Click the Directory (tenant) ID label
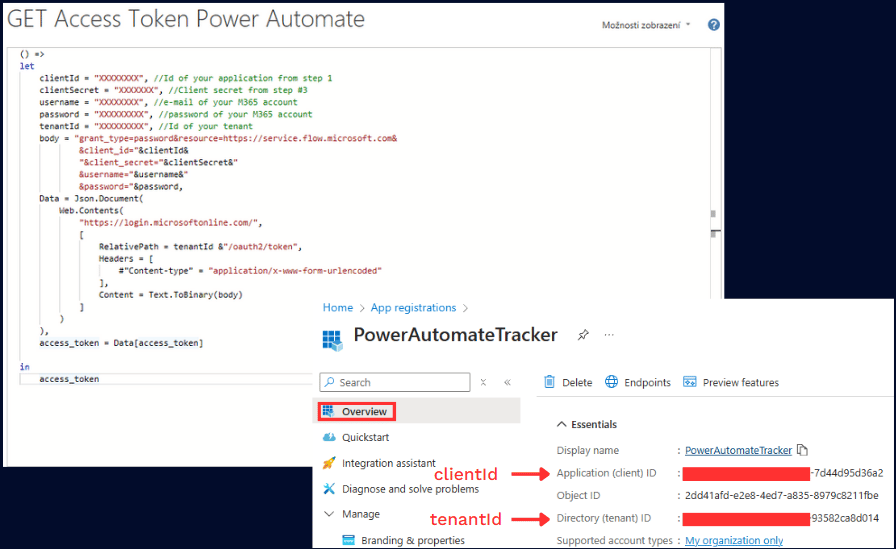896x549 pixels. click(603, 518)
